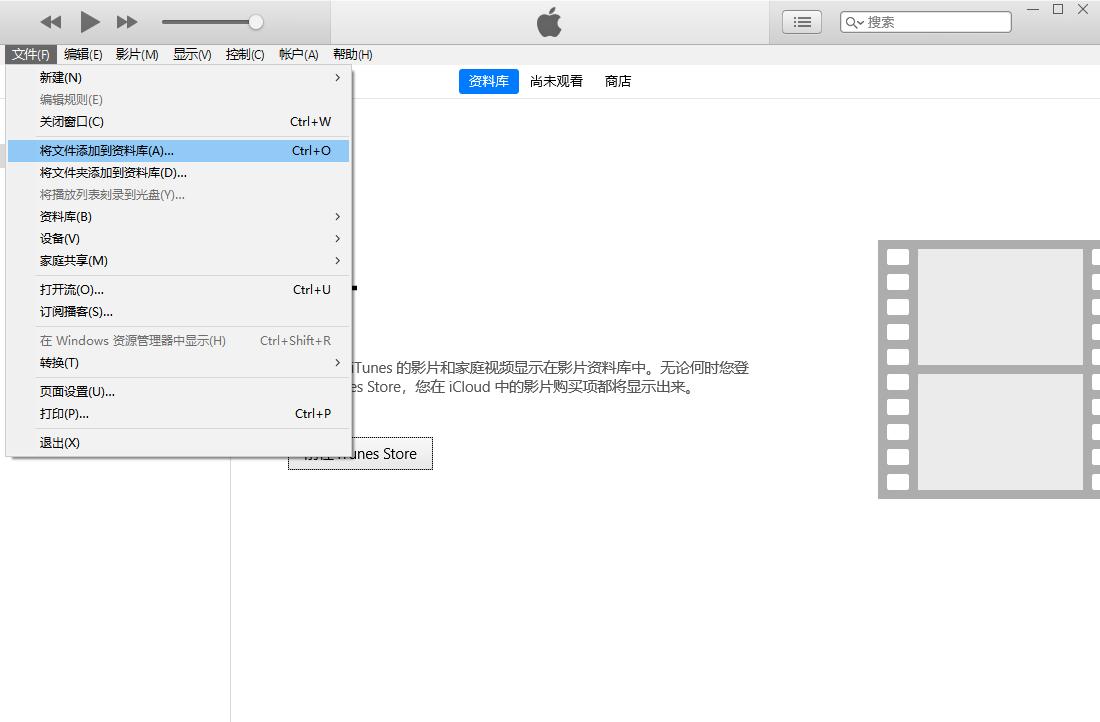Choose 页面设置(U)... menu item
Image resolution: width=1100 pixels, height=722 pixels.
[178, 392]
